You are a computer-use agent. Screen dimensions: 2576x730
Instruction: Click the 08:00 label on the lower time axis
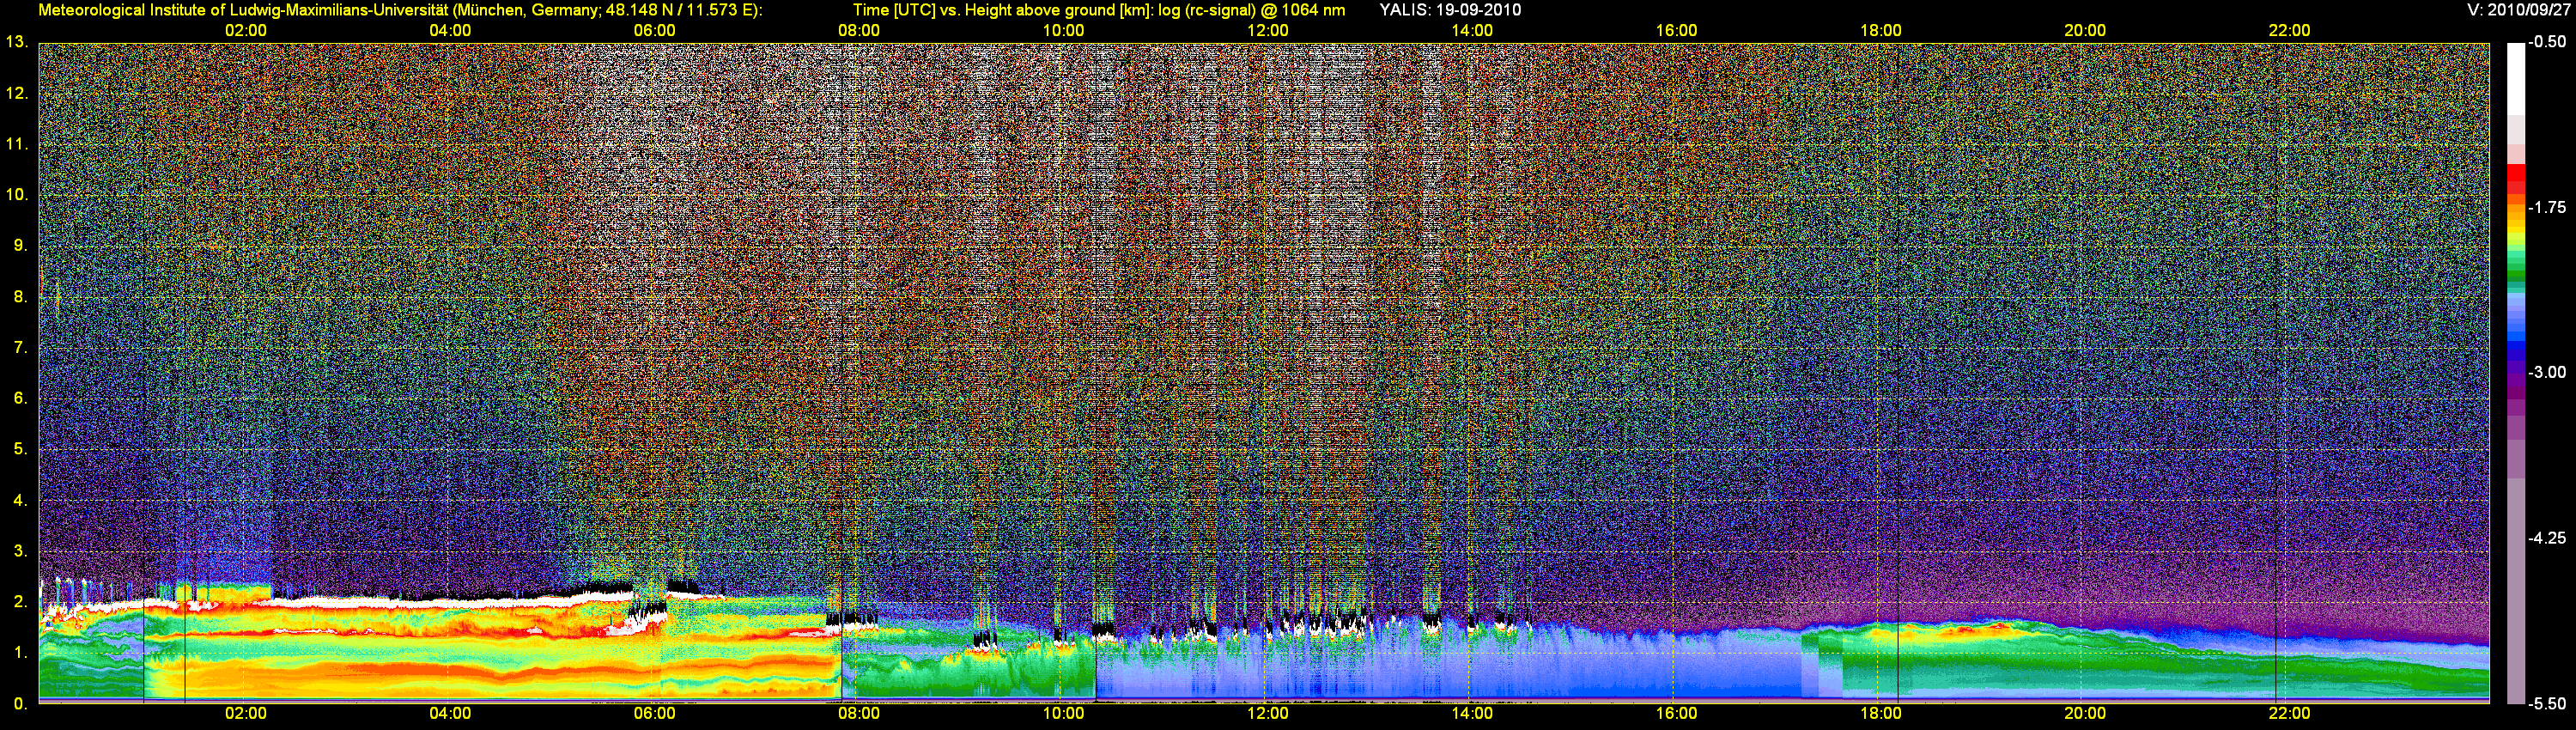[859, 714]
